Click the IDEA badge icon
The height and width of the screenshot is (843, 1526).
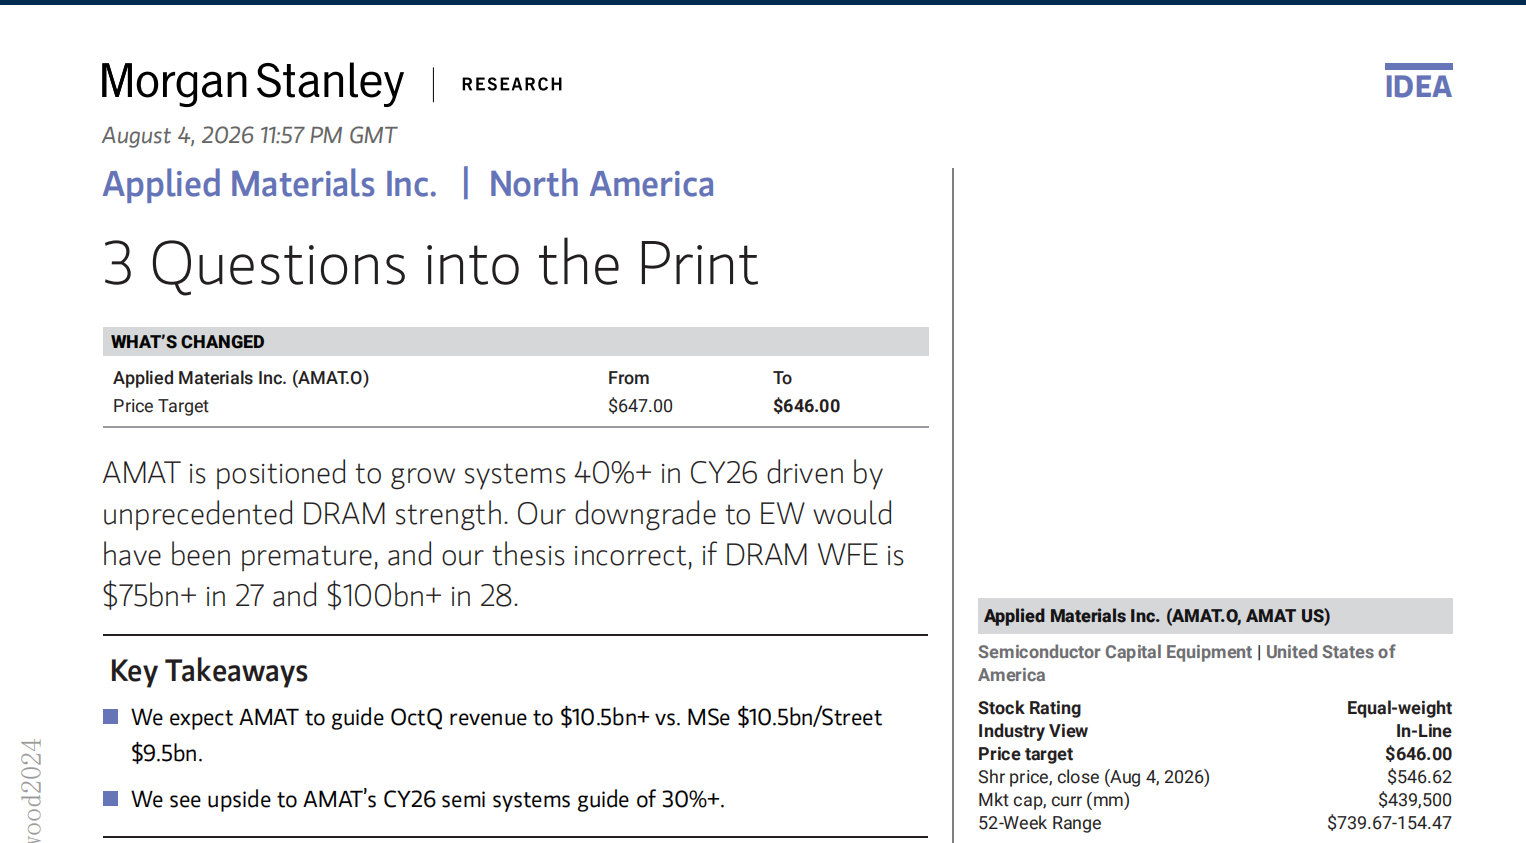tap(1418, 81)
